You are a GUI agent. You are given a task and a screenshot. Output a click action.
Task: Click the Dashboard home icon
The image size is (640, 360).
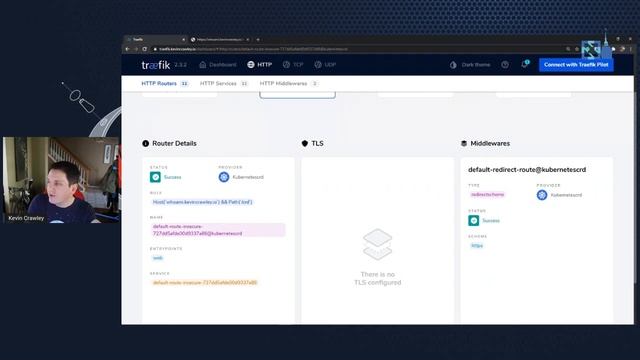[x=202, y=64]
